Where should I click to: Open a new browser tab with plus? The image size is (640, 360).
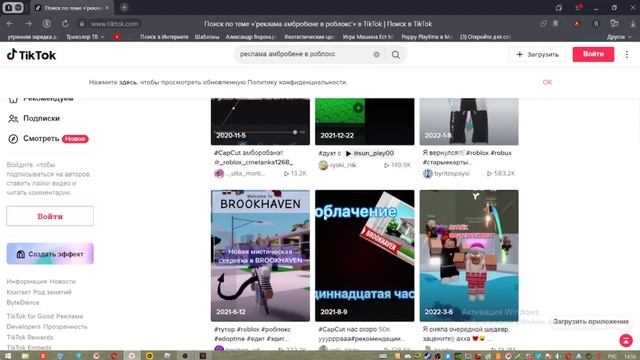click(124, 7)
